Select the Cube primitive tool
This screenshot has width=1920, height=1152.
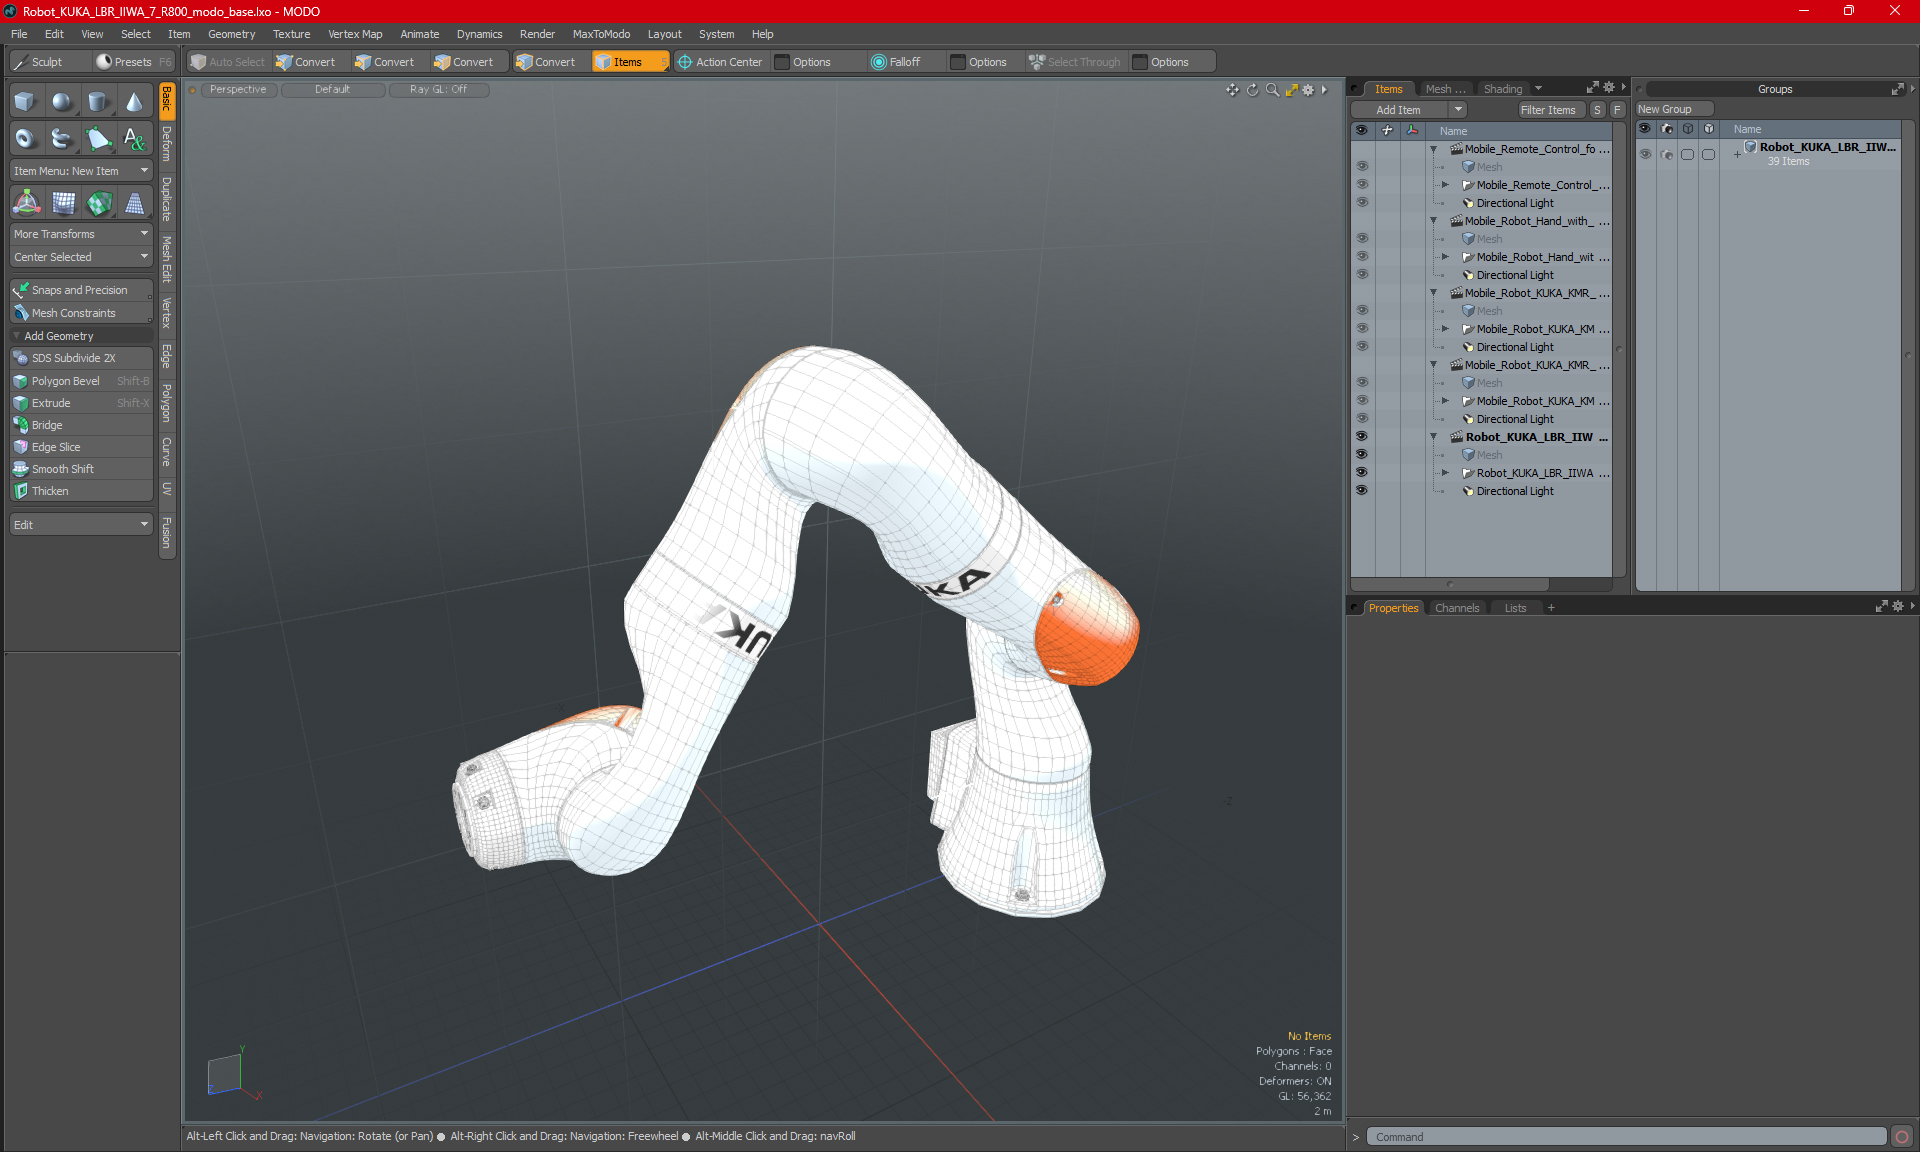[25, 101]
